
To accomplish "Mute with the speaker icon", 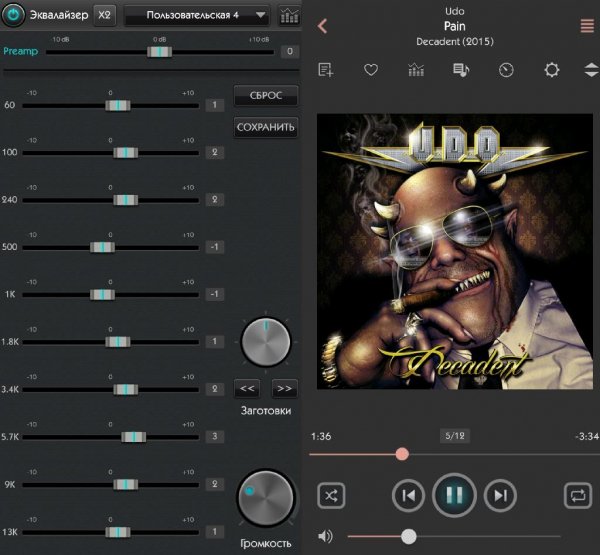I will point(325,537).
